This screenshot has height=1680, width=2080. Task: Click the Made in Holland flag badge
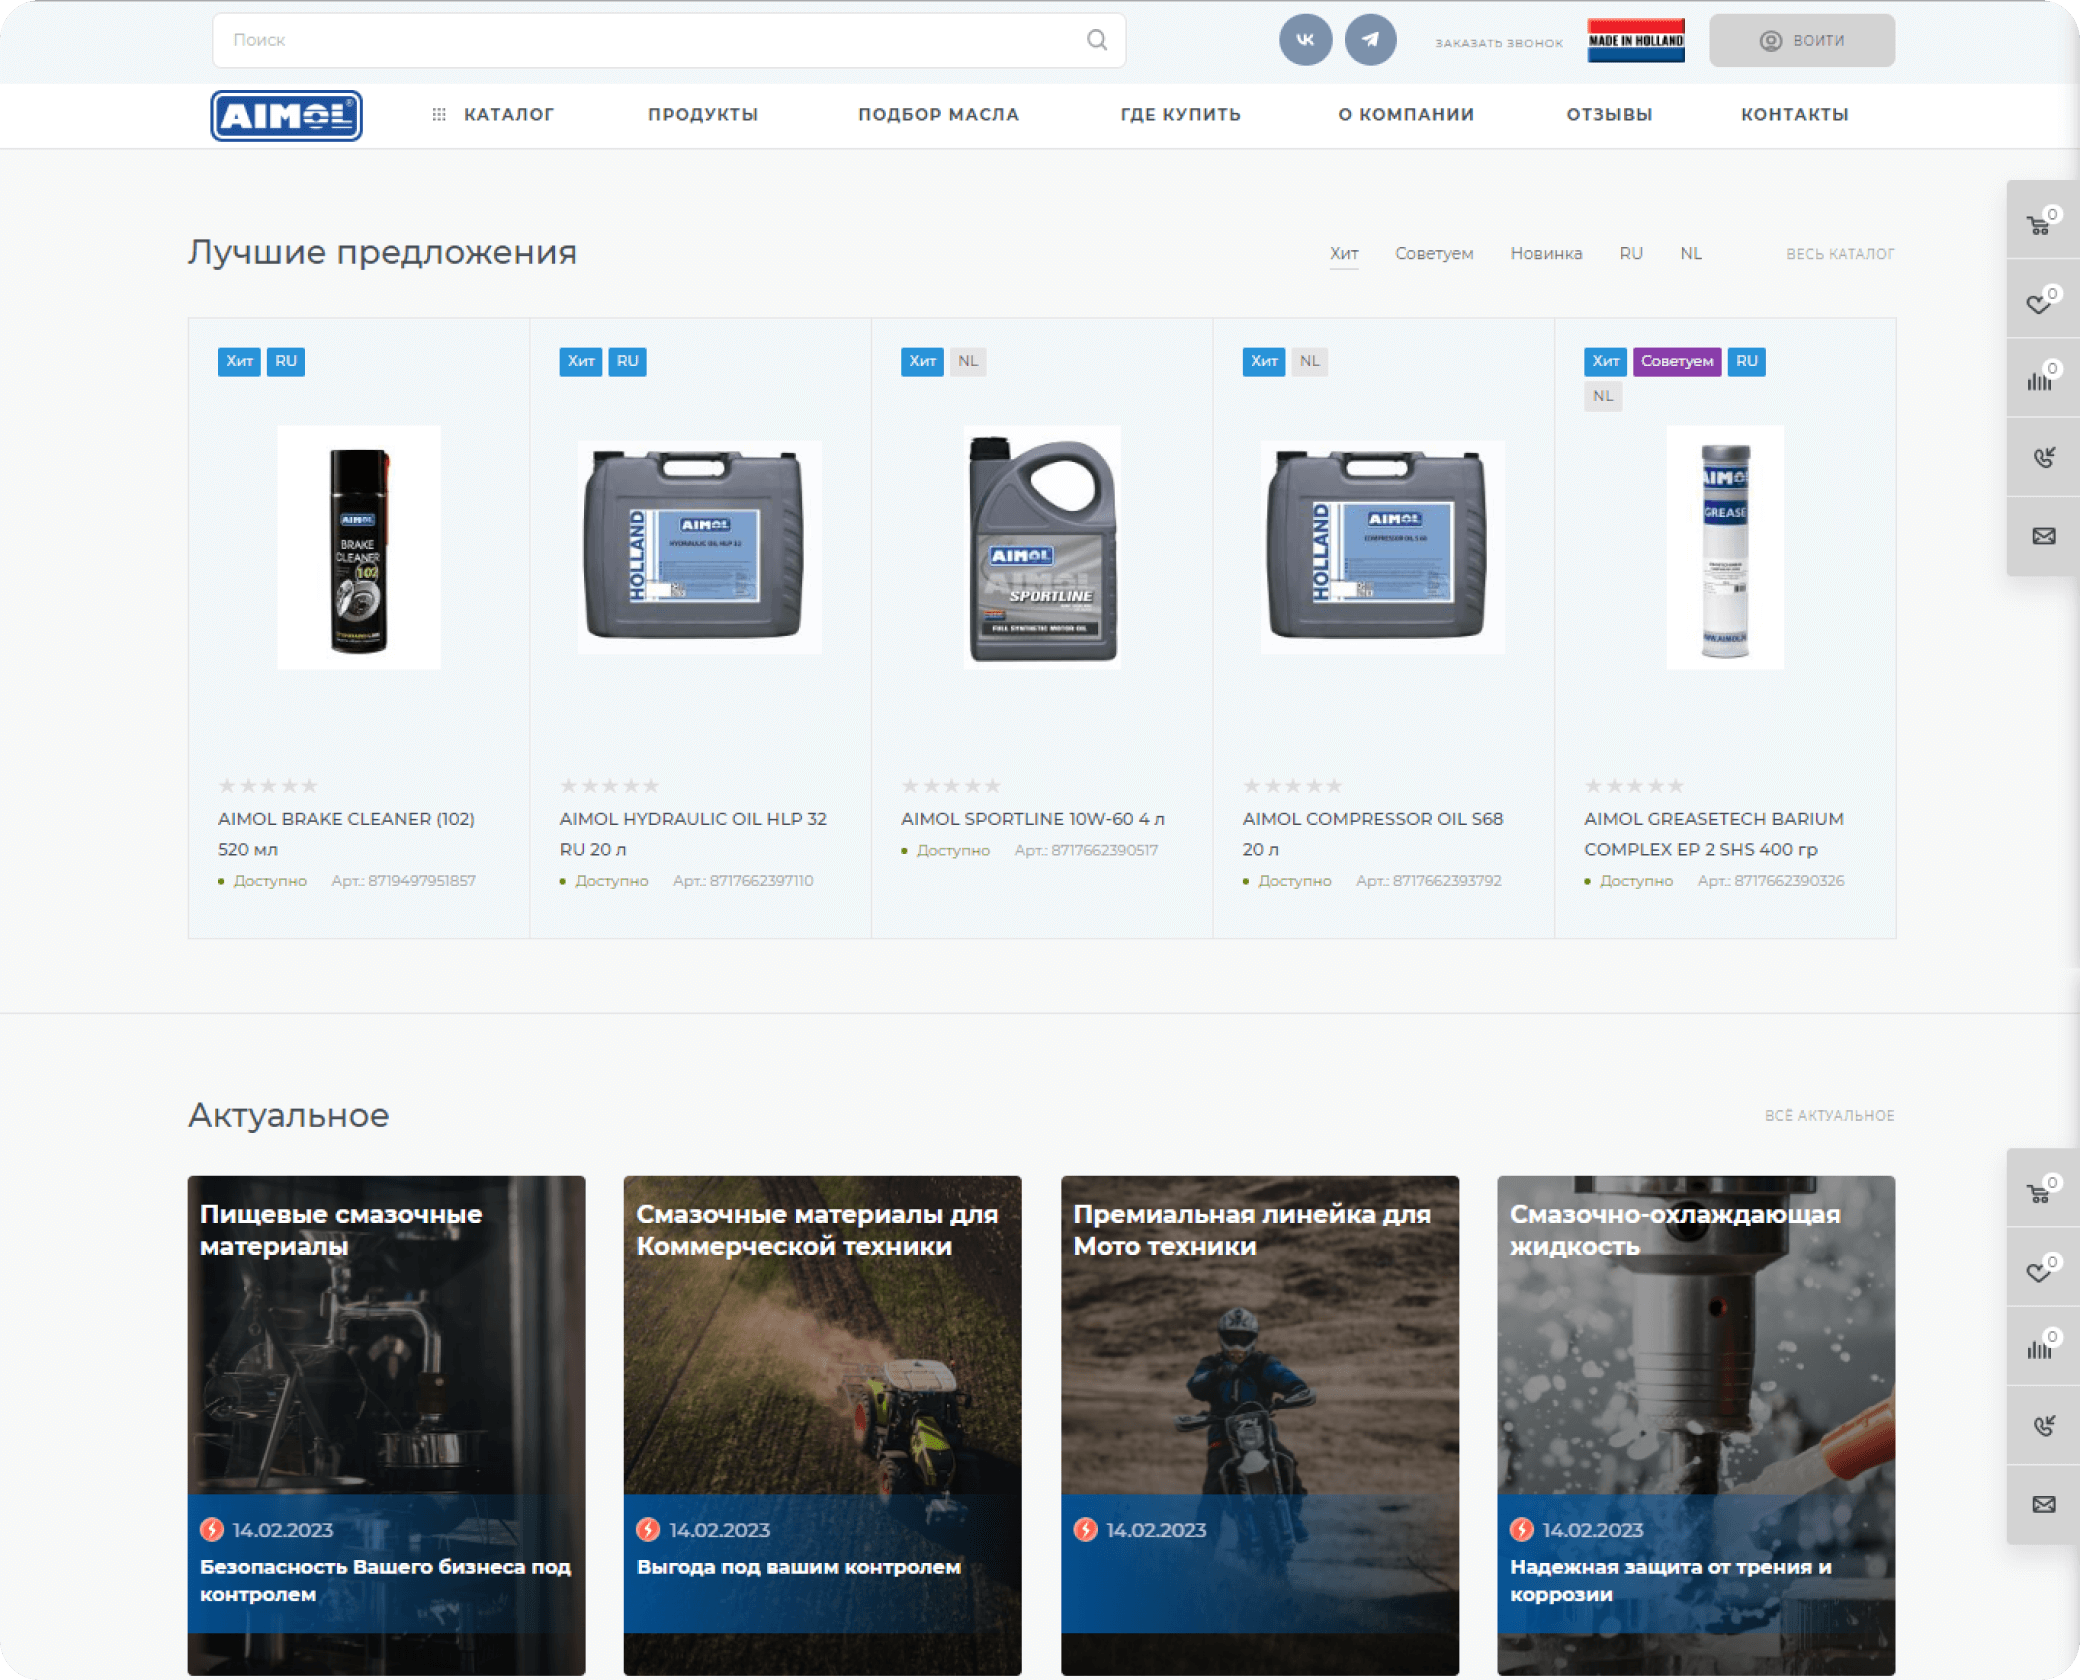[x=1636, y=40]
